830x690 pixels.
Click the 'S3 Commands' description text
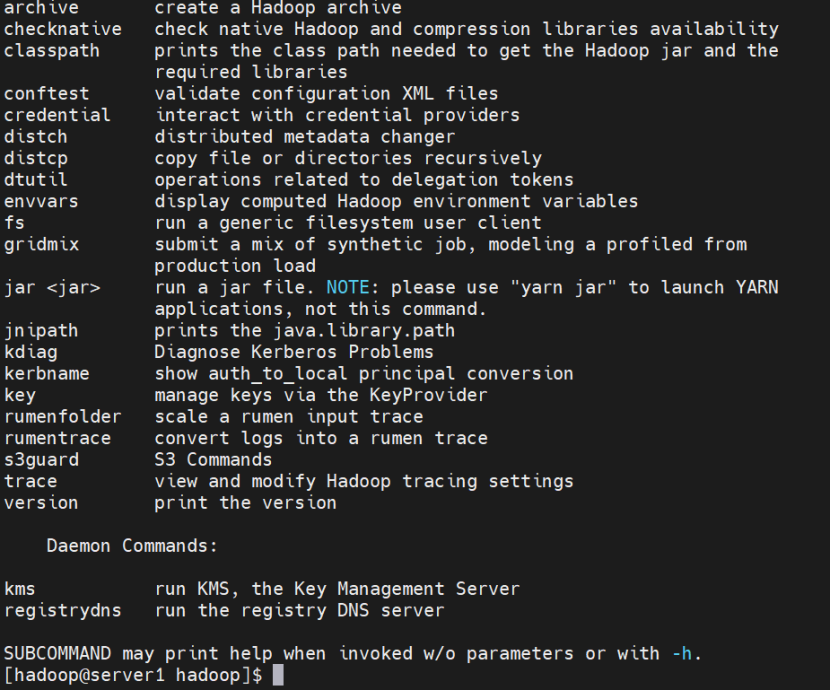[213, 459]
